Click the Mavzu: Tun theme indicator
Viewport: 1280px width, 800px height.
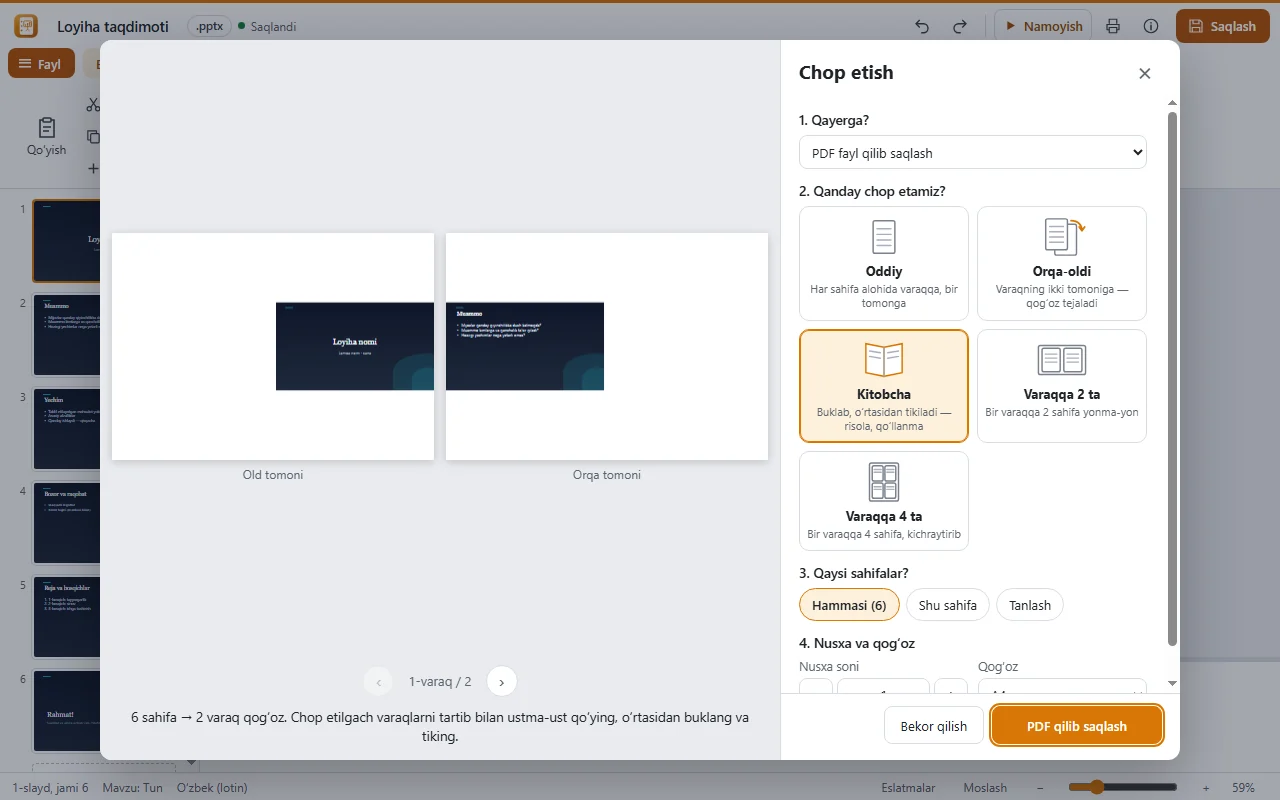point(132,787)
